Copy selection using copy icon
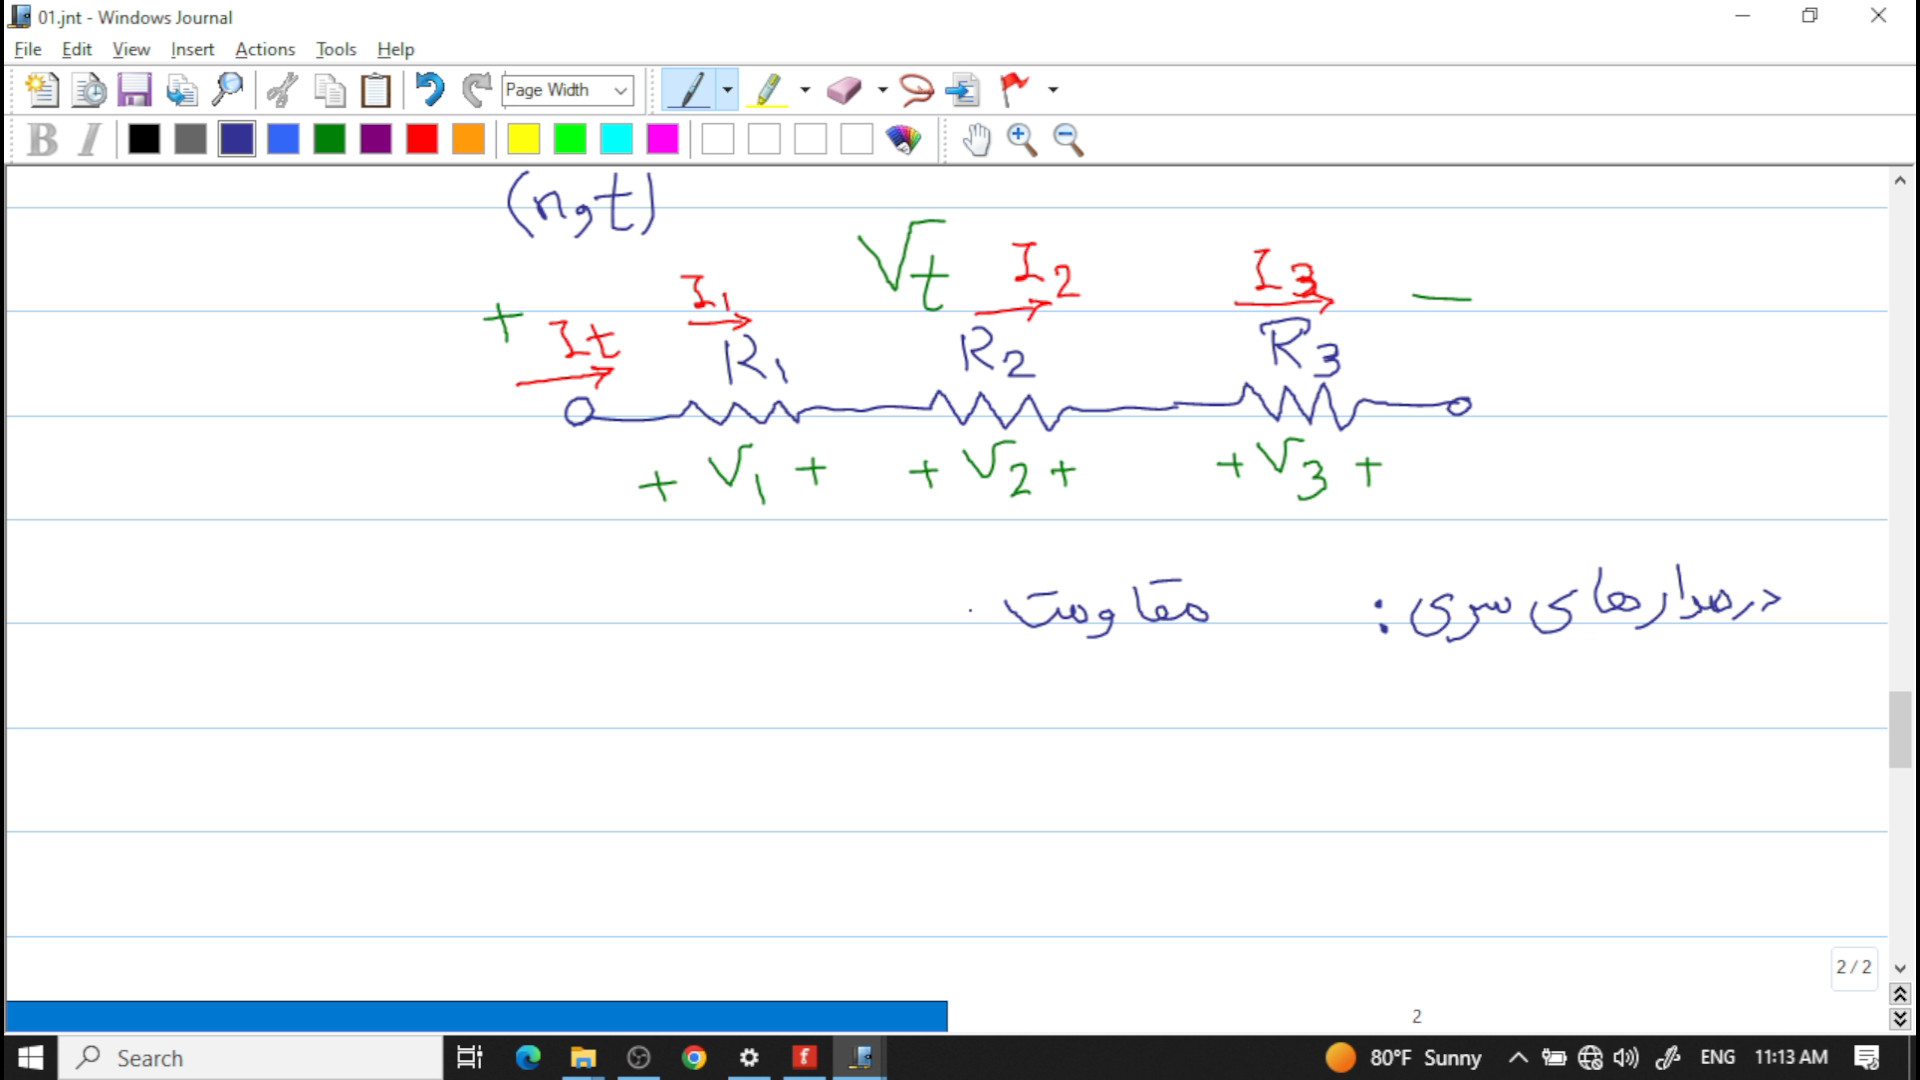 [329, 90]
